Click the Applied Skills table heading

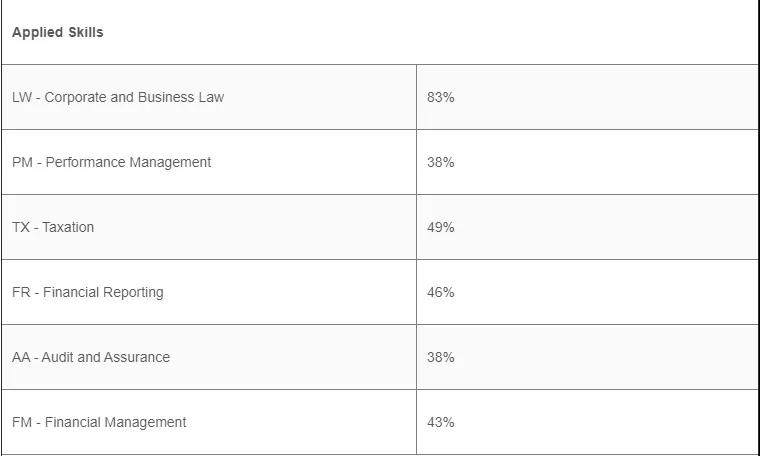point(58,32)
